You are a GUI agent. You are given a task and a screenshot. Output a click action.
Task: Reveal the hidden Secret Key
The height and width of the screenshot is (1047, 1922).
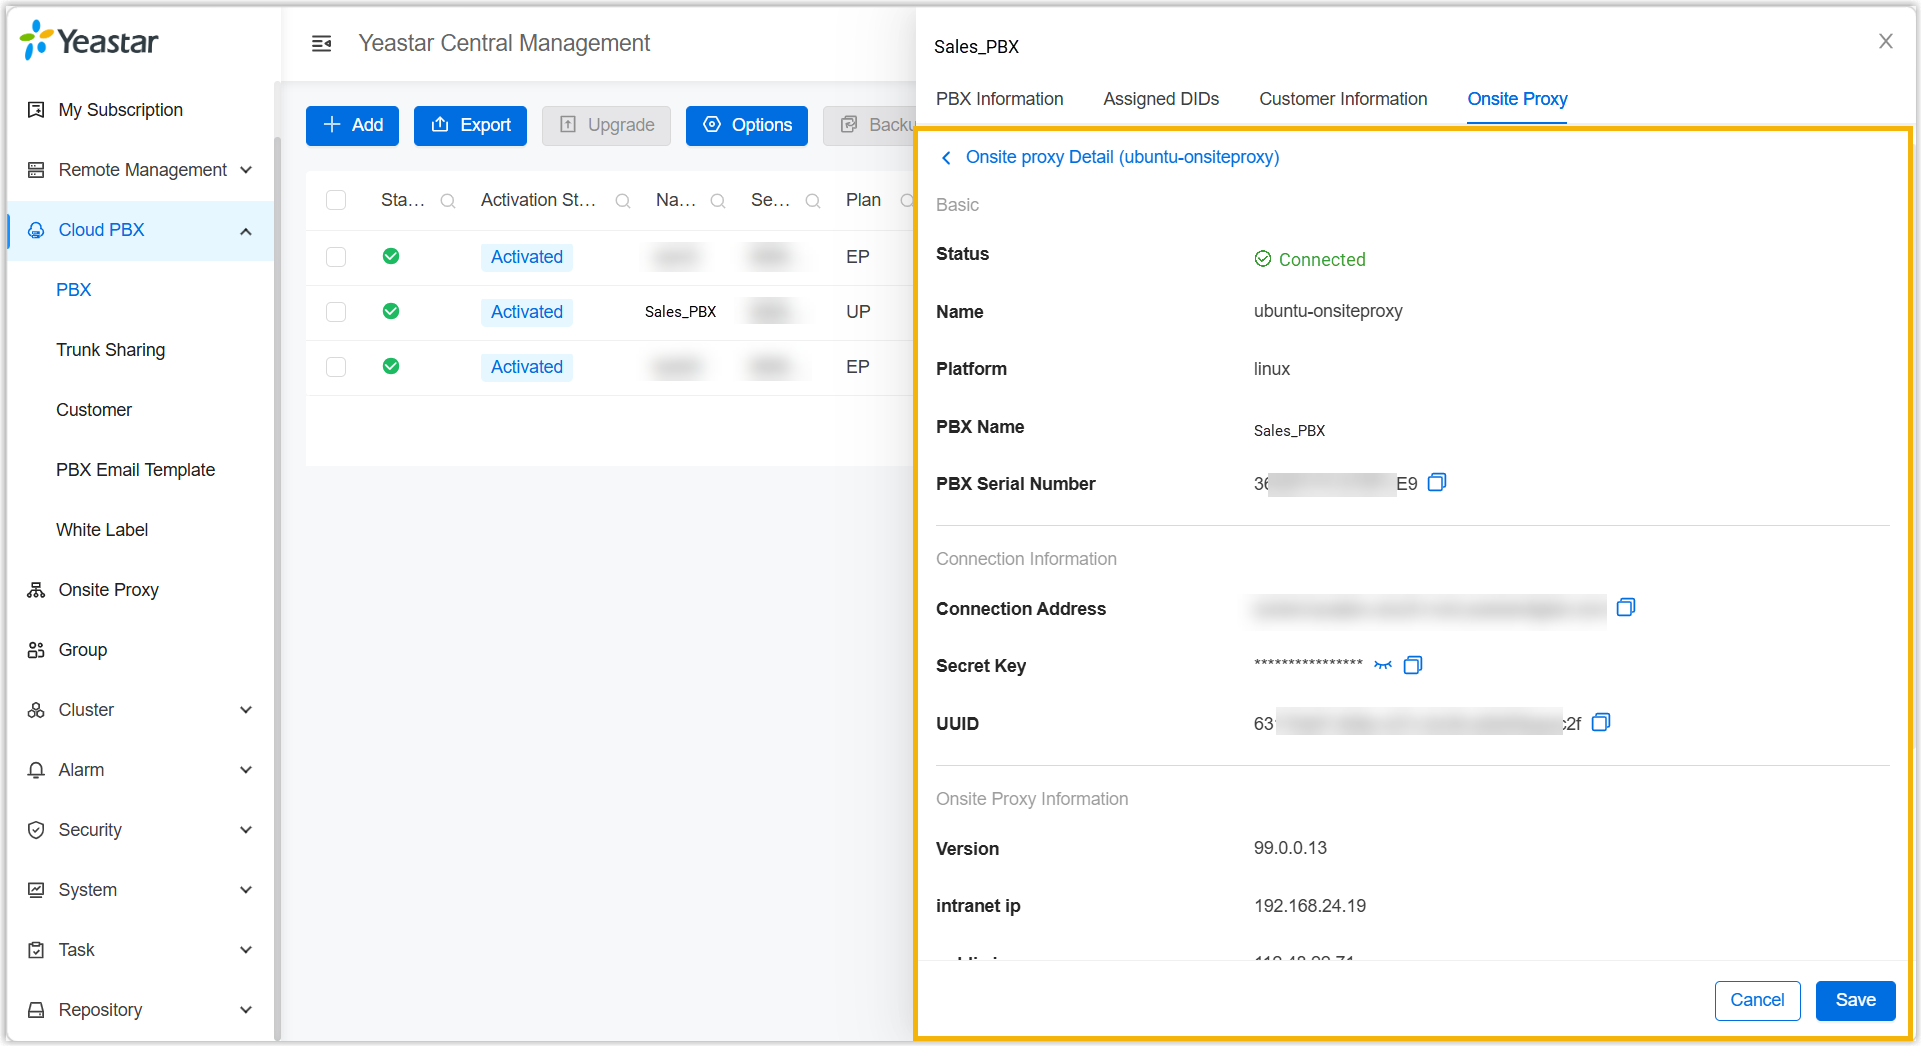[1383, 665]
